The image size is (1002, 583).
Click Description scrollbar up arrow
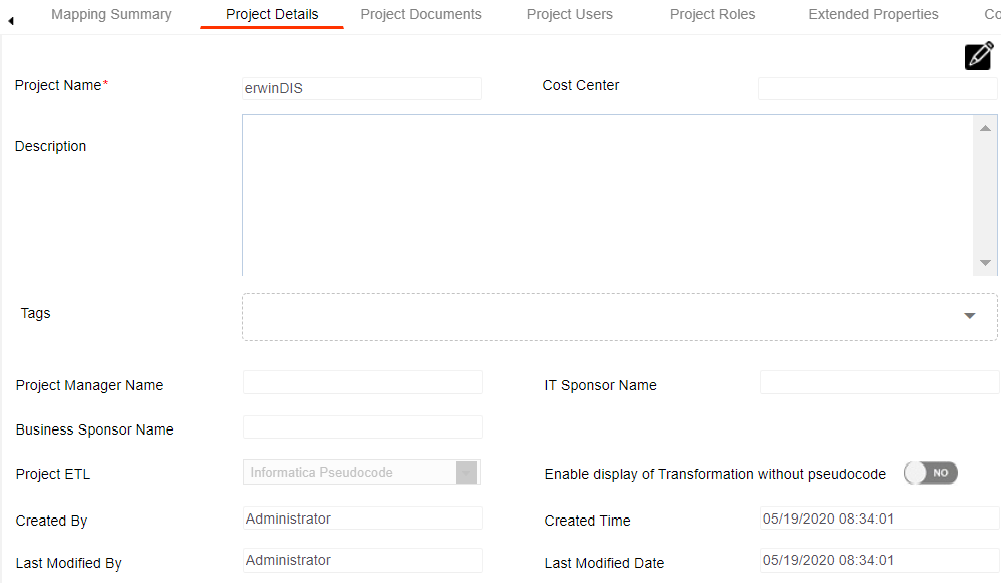[x=985, y=128]
